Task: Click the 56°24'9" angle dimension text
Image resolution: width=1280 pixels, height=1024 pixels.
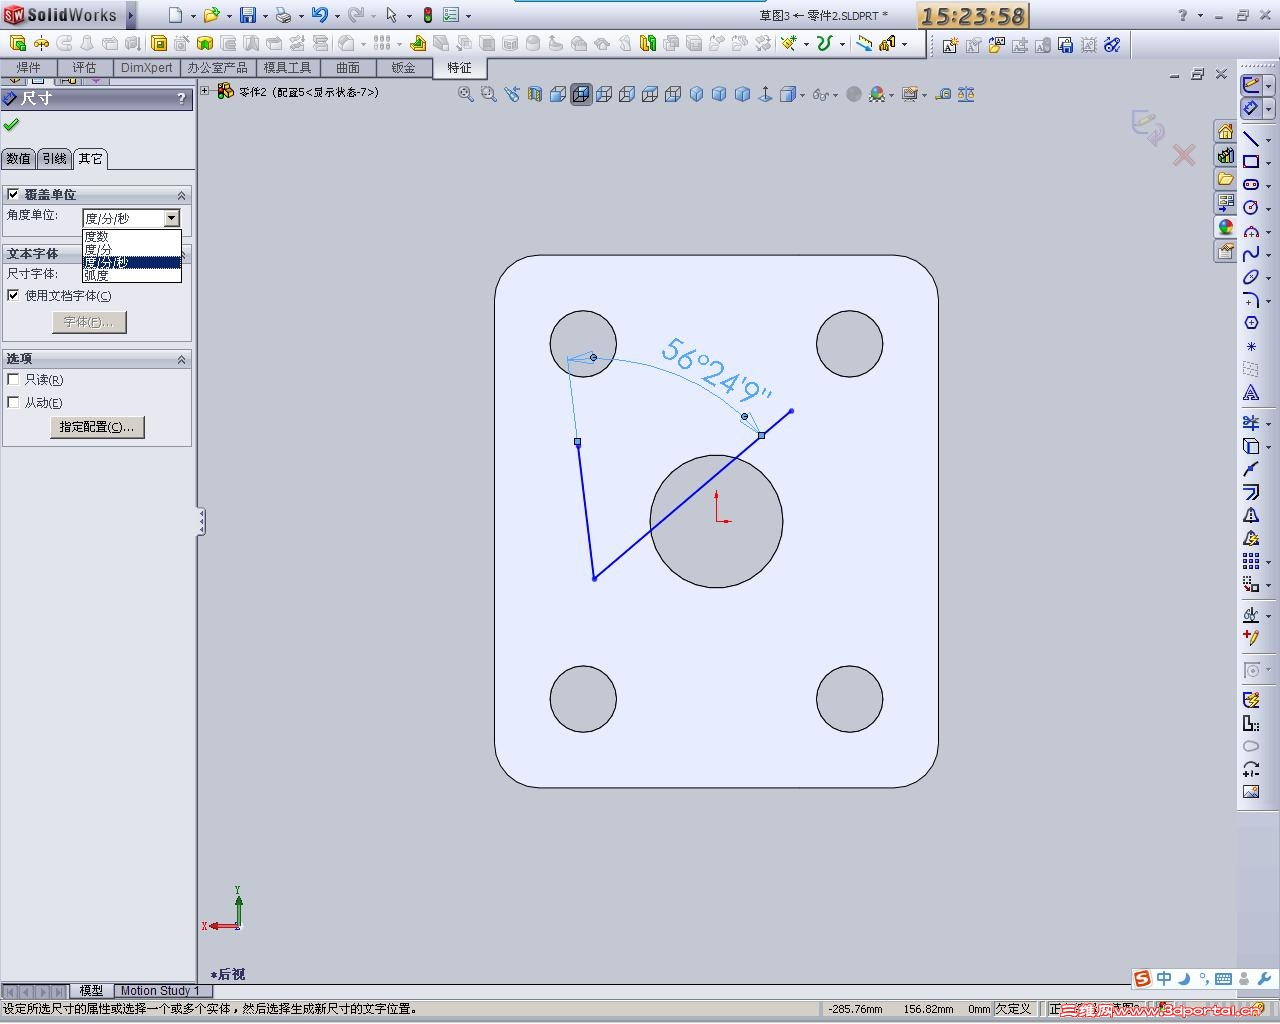Action: (x=715, y=371)
